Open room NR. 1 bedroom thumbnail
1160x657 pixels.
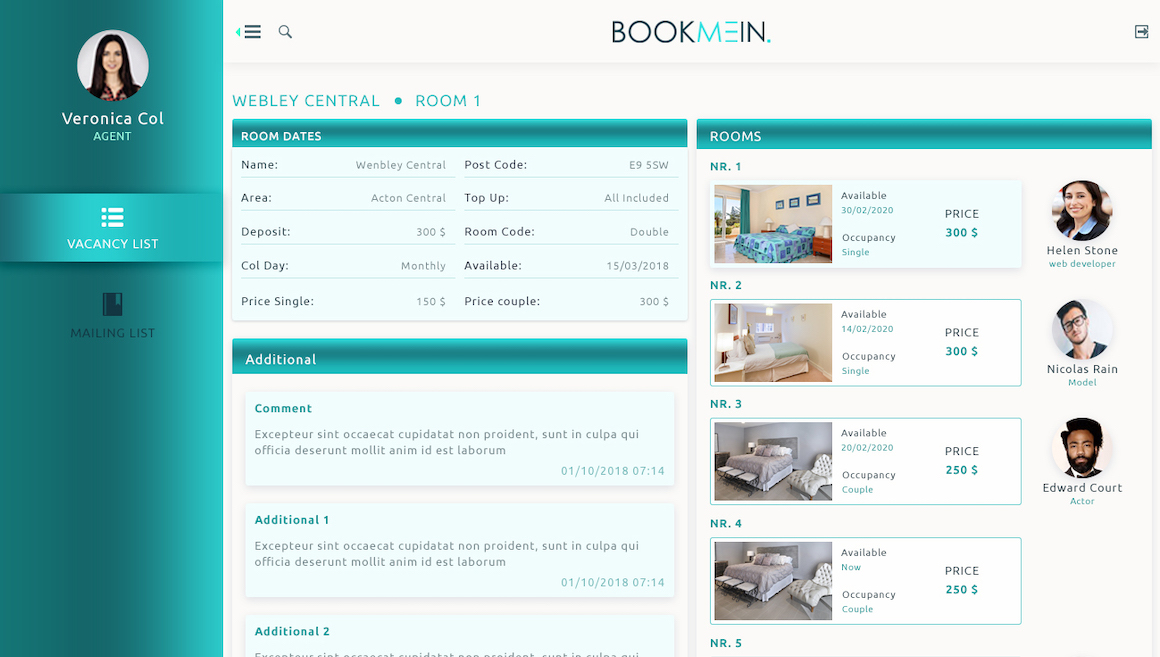tap(773, 223)
